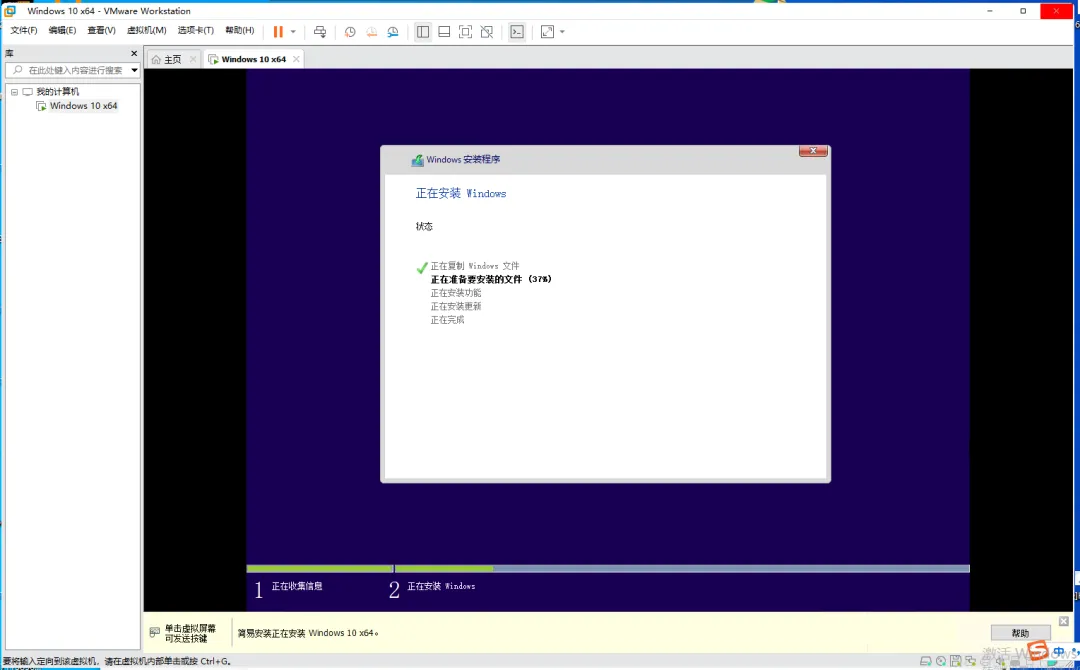The height and width of the screenshot is (670, 1080).
Task: Click the Unity mode toolbar icon
Action: [x=487, y=32]
